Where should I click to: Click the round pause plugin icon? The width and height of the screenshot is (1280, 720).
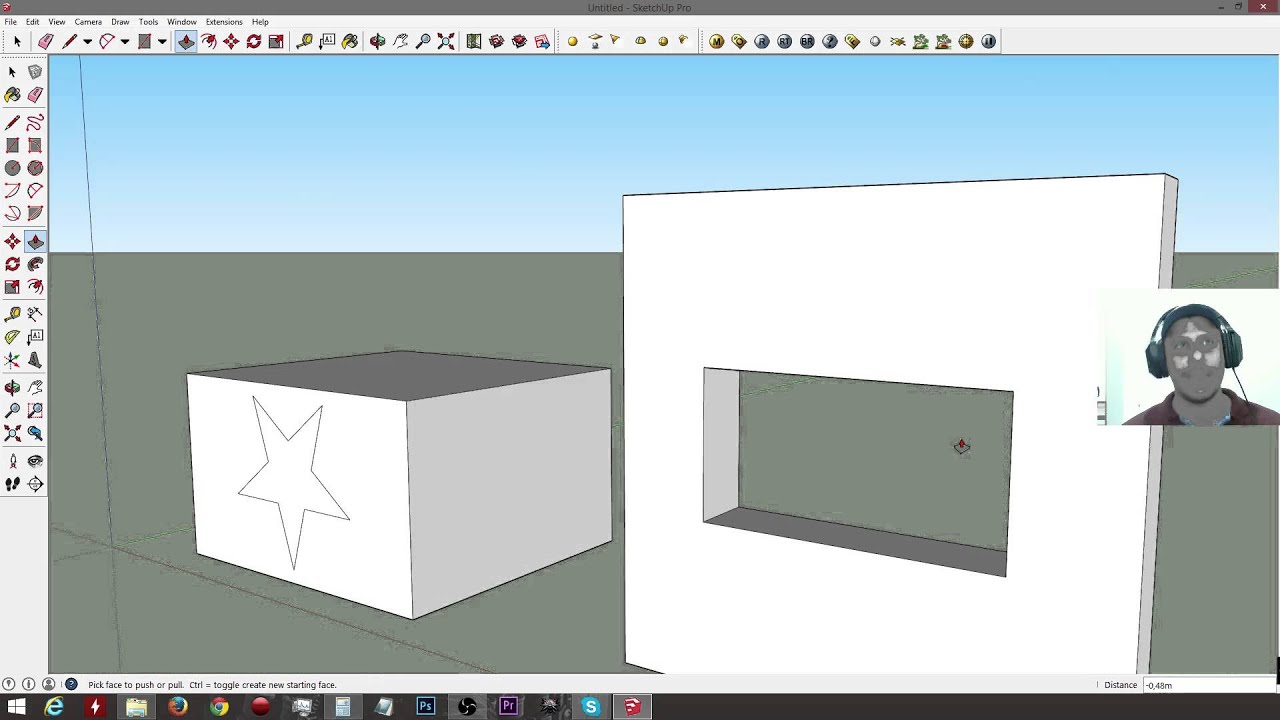click(988, 41)
